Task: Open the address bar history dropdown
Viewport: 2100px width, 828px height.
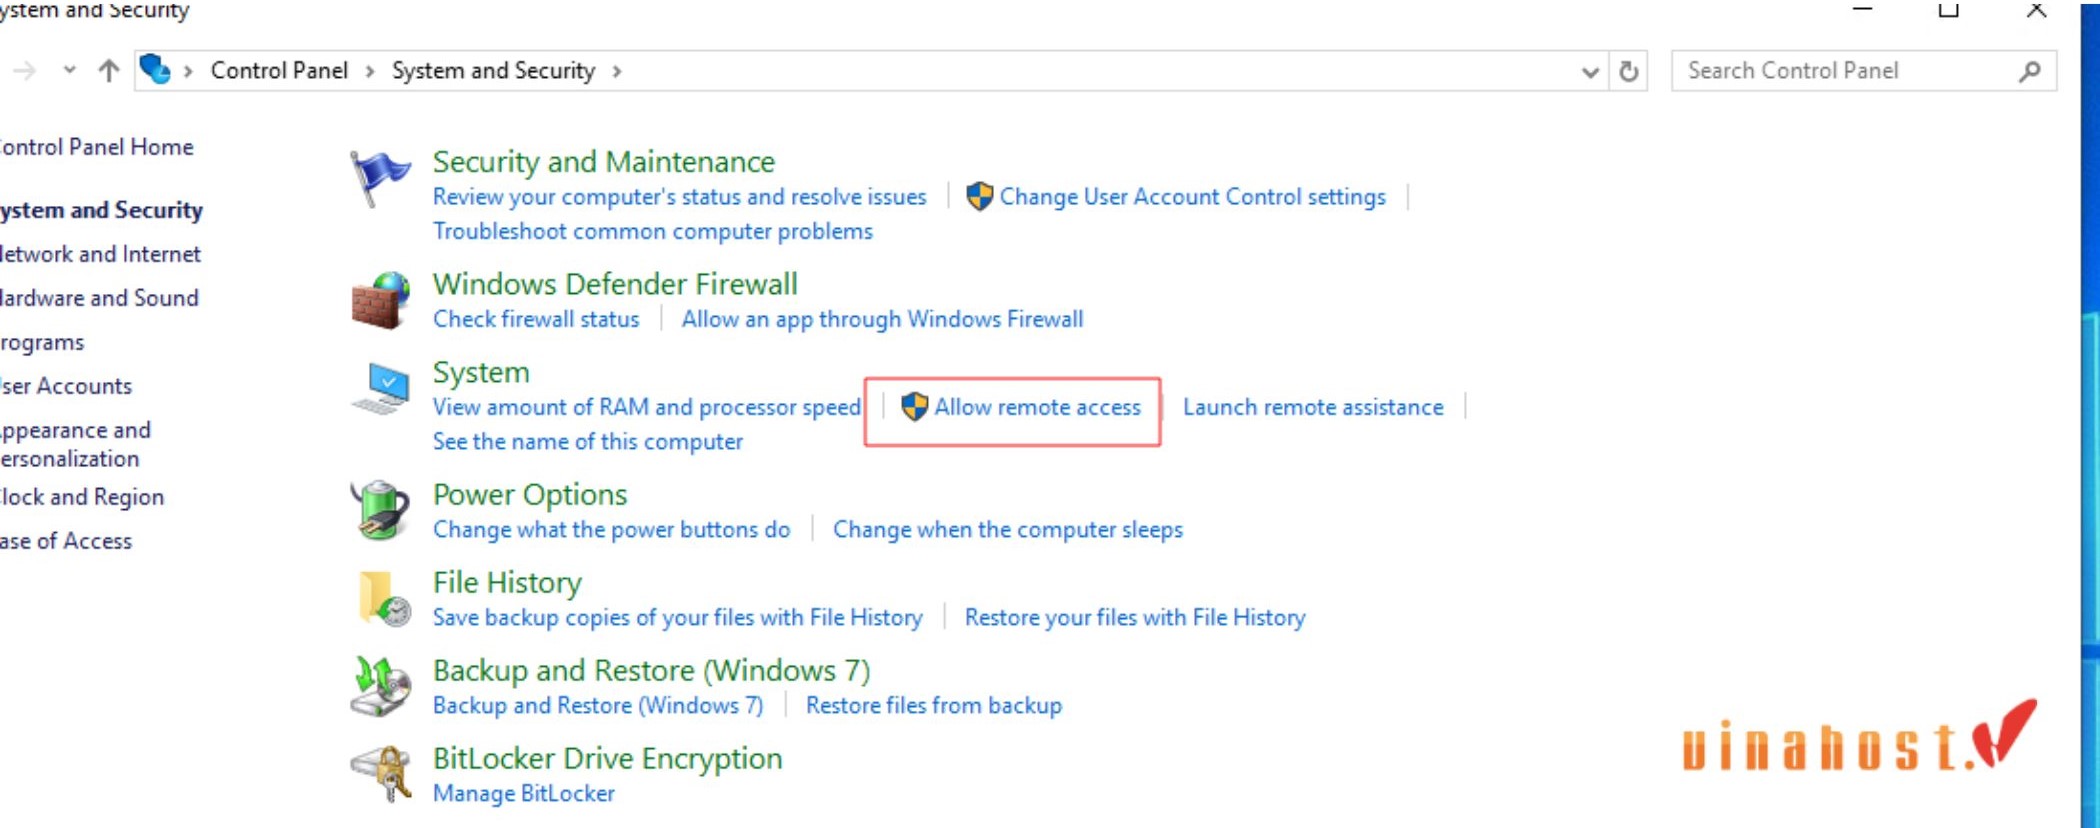Action: [x=1590, y=72]
